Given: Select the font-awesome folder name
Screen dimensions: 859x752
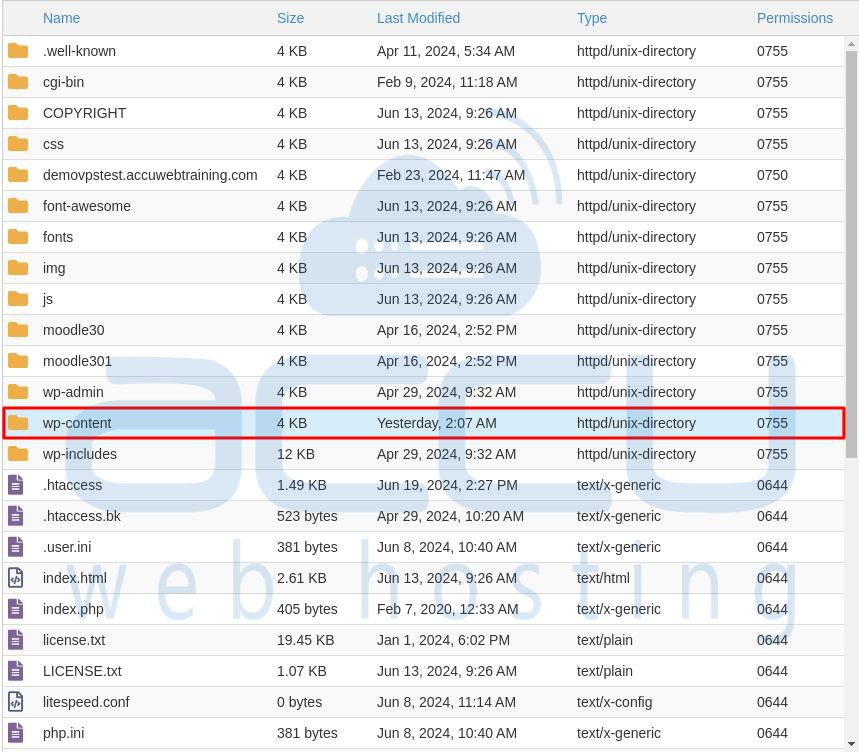Looking at the screenshot, I should click(x=87, y=206).
